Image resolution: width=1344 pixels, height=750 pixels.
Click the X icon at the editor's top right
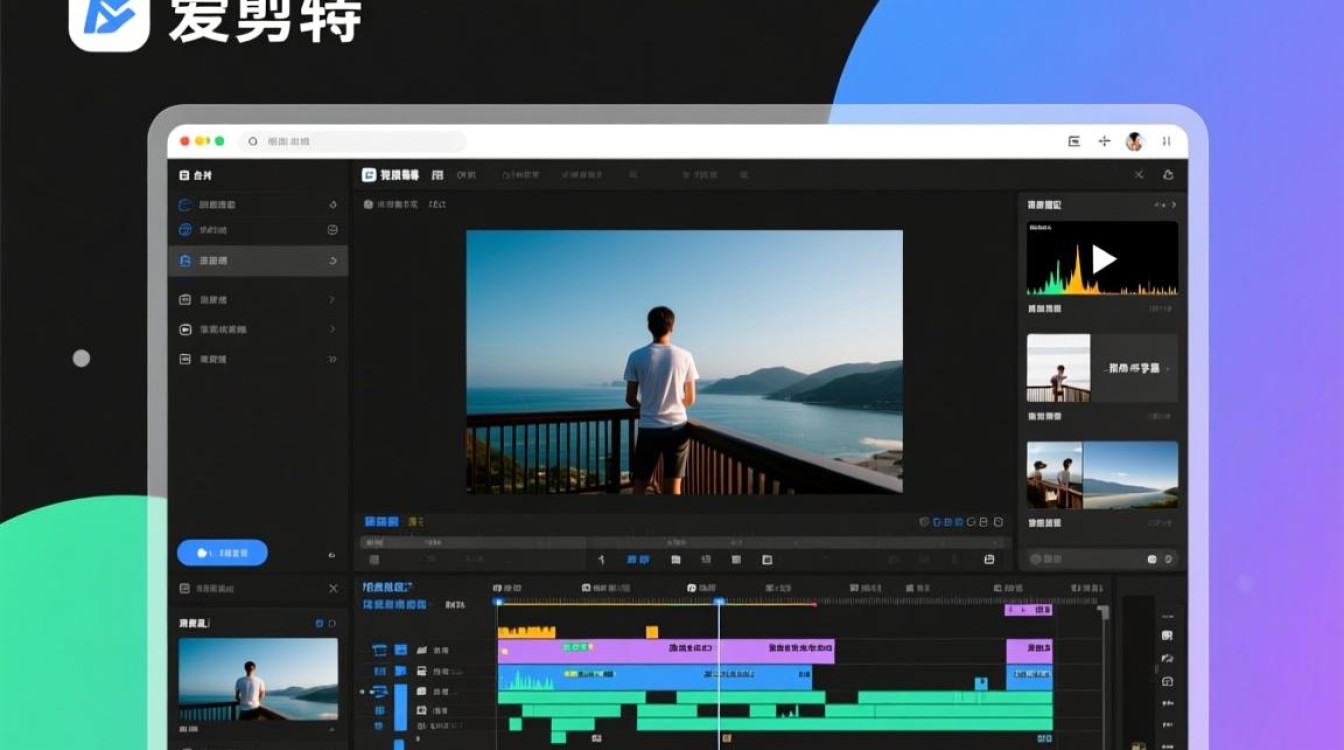(1139, 175)
